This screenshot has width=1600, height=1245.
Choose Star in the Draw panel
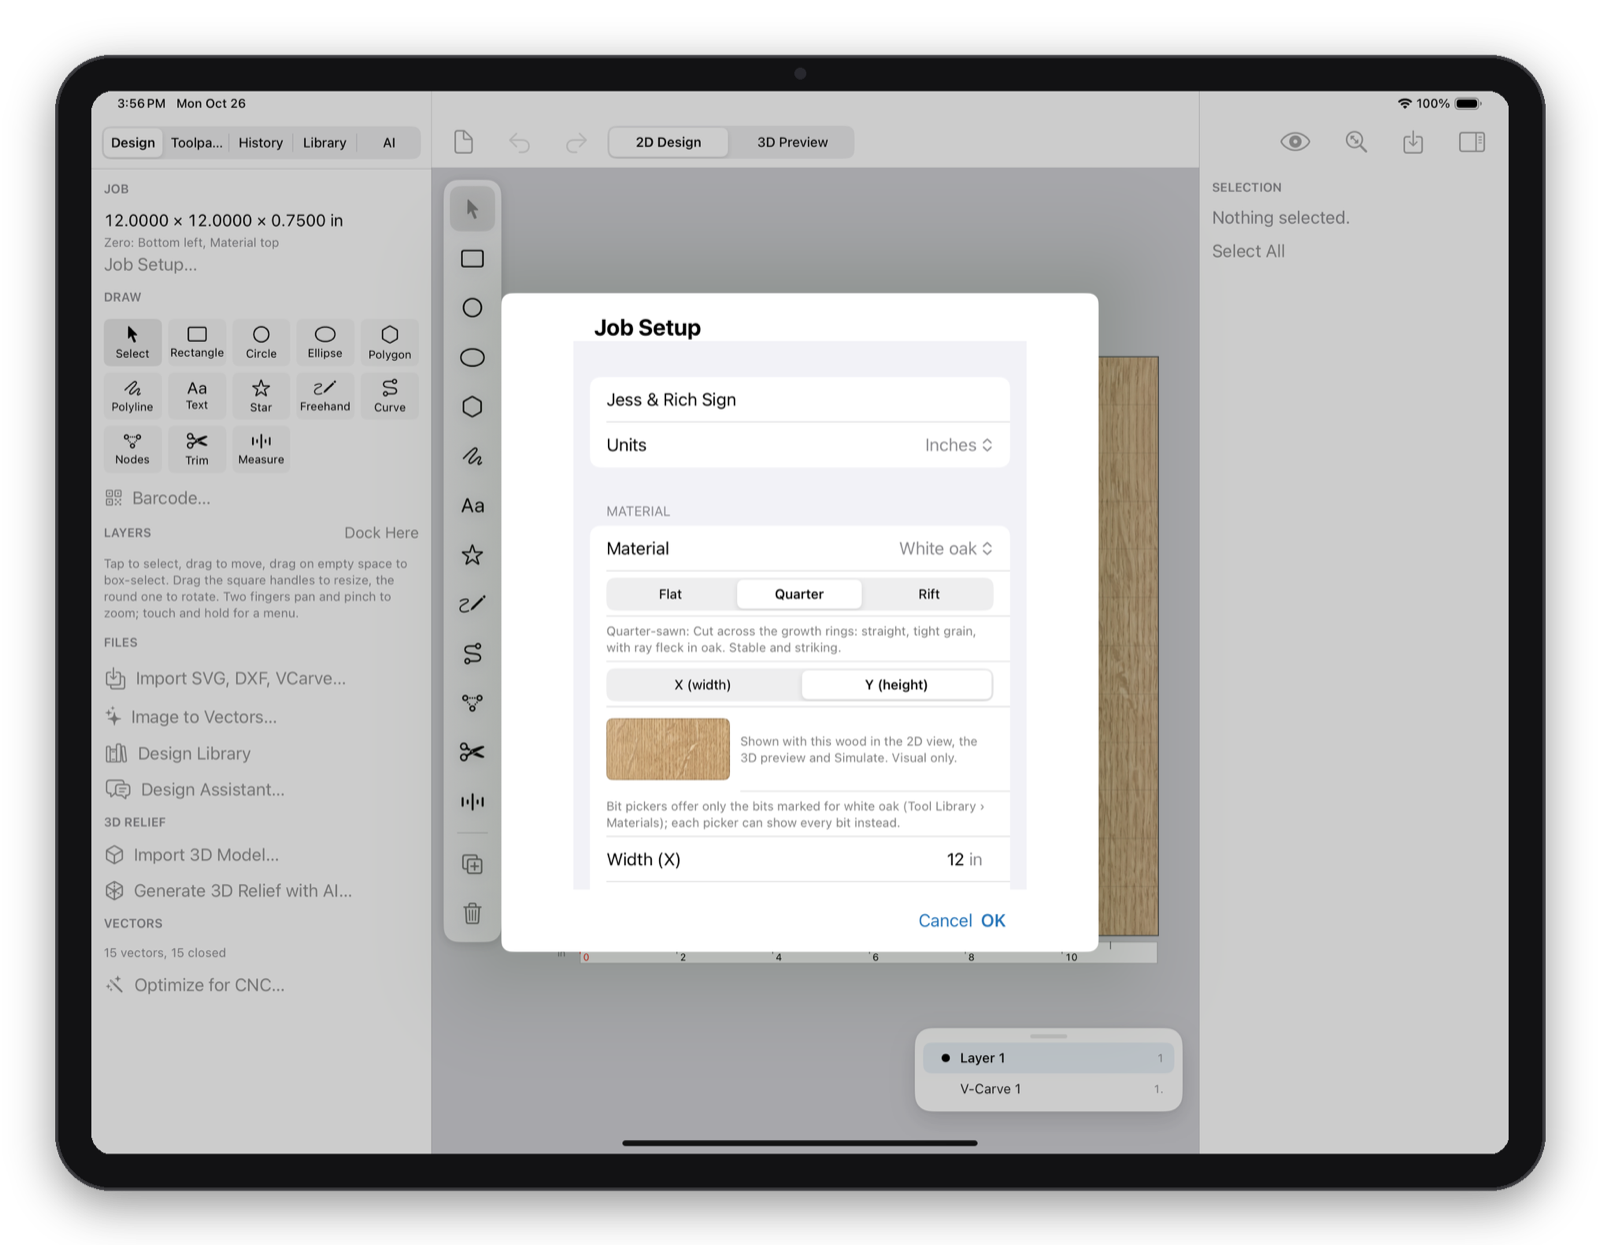(261, 395)
